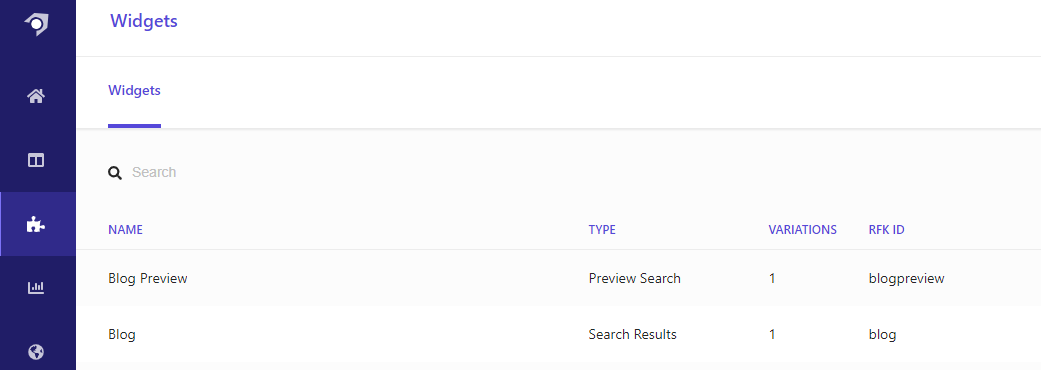Sort by the VARIATIONS column header
Image resolution: width=1041 pixels, height=370 pixels.
pos(803,230)
